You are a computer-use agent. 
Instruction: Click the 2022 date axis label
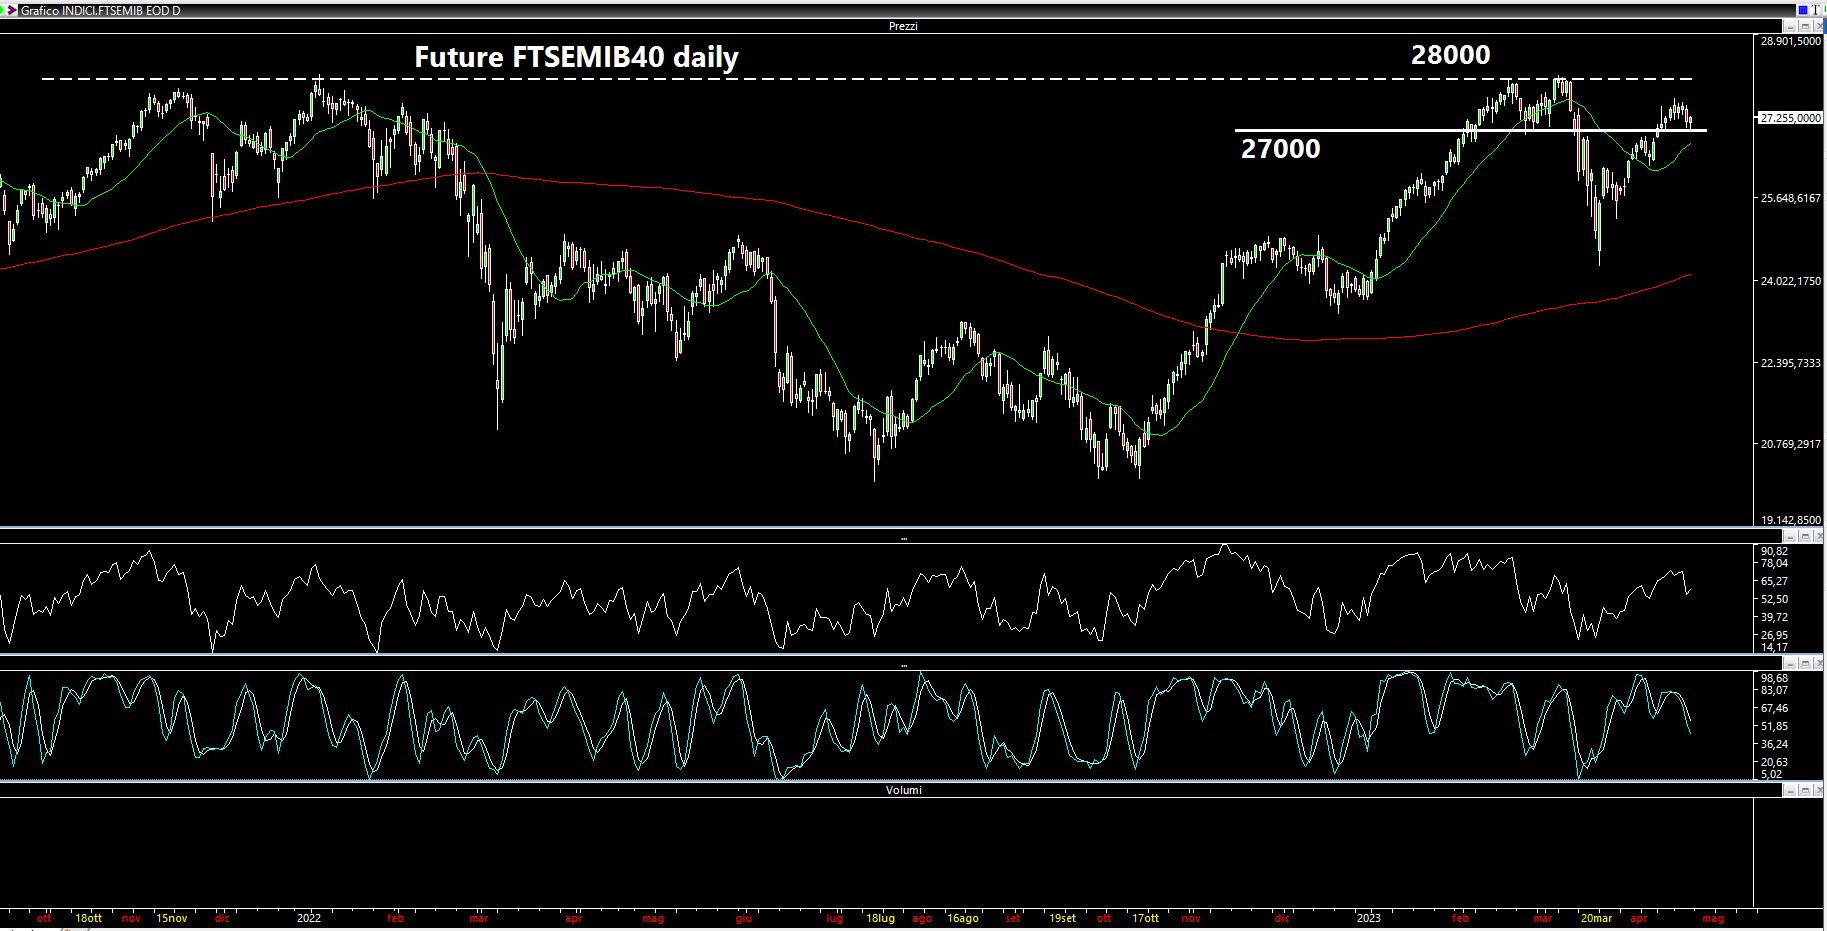[x=309, y=917]
